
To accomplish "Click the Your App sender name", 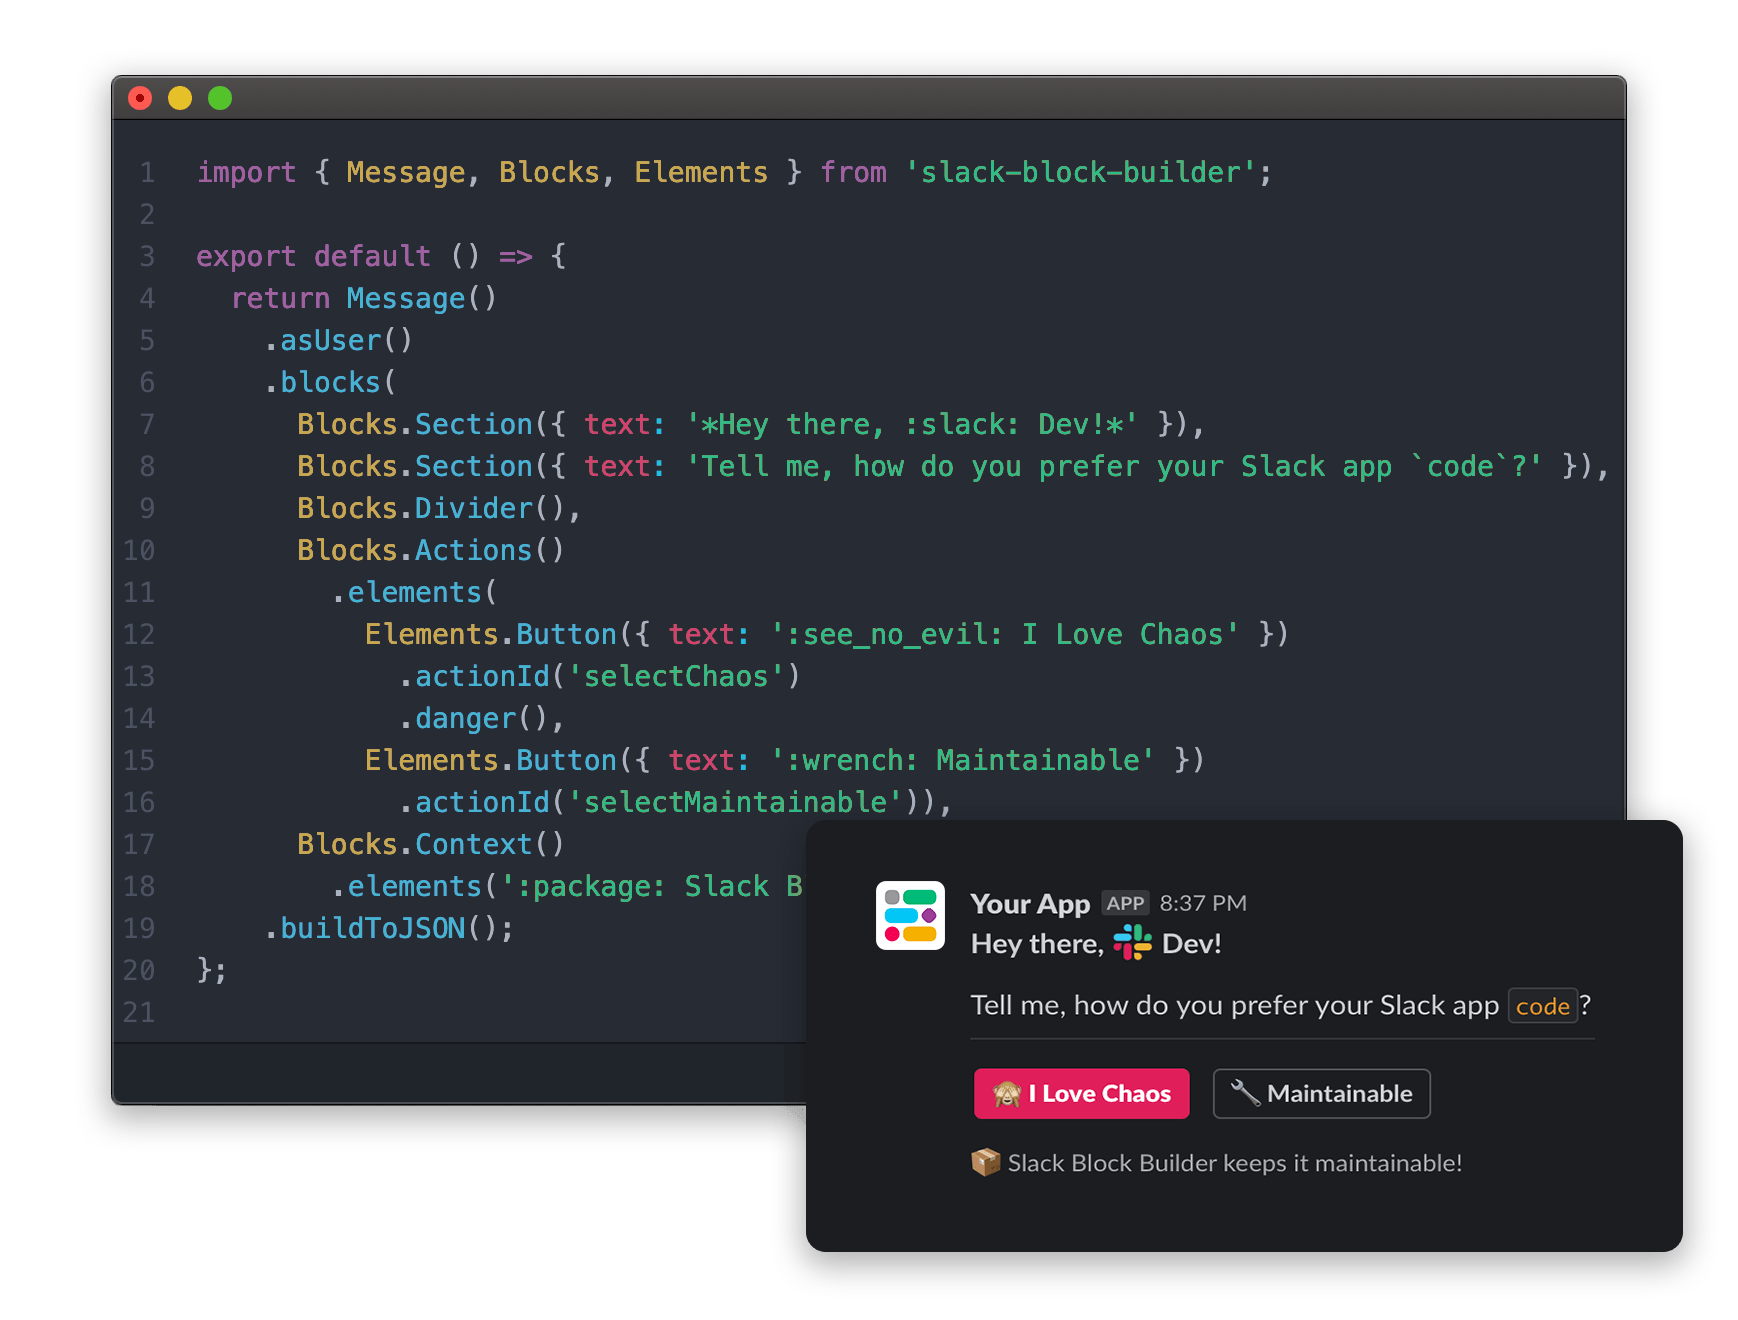I will pyautogui.click(x=1030, y=904).
